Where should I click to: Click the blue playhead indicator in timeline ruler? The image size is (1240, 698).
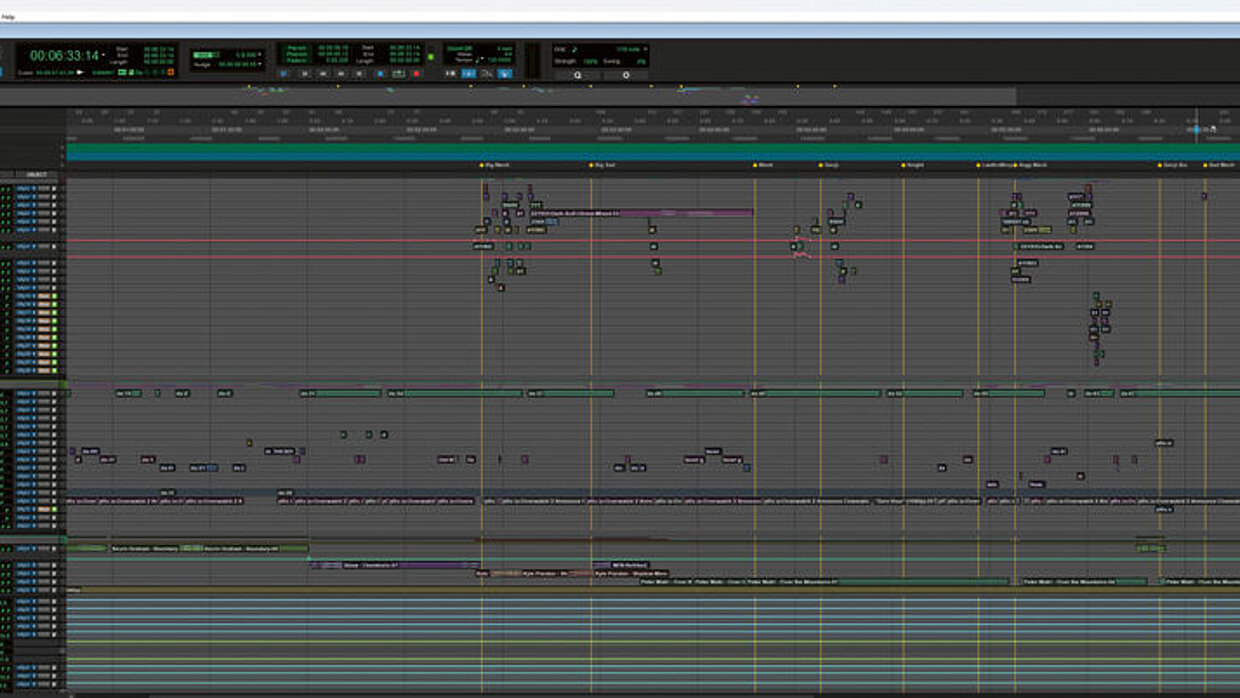tap(1195, 129)
